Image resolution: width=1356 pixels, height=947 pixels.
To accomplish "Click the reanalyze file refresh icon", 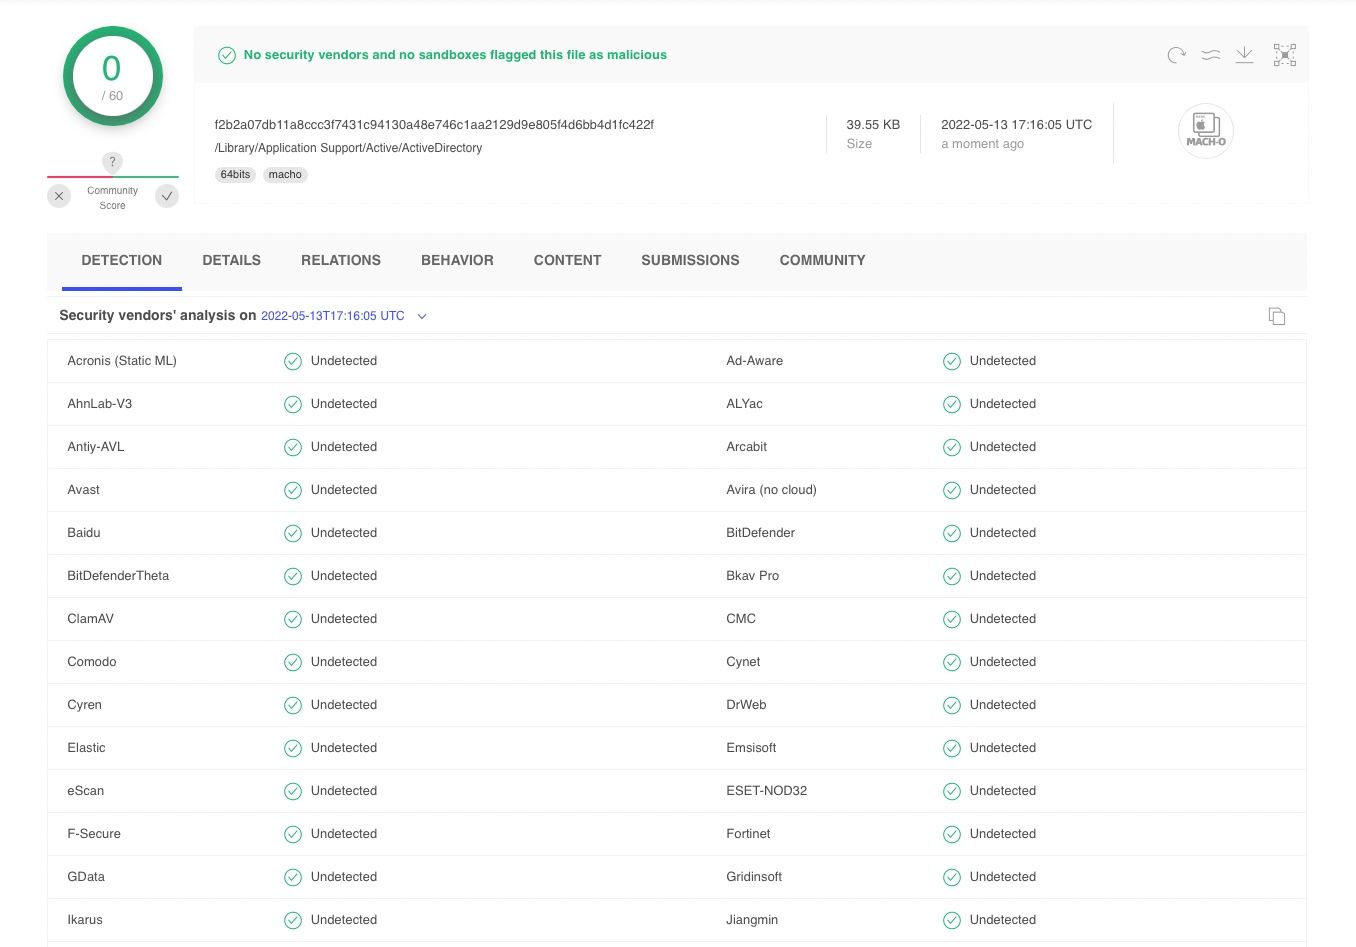I will (x=1176, y=55).
